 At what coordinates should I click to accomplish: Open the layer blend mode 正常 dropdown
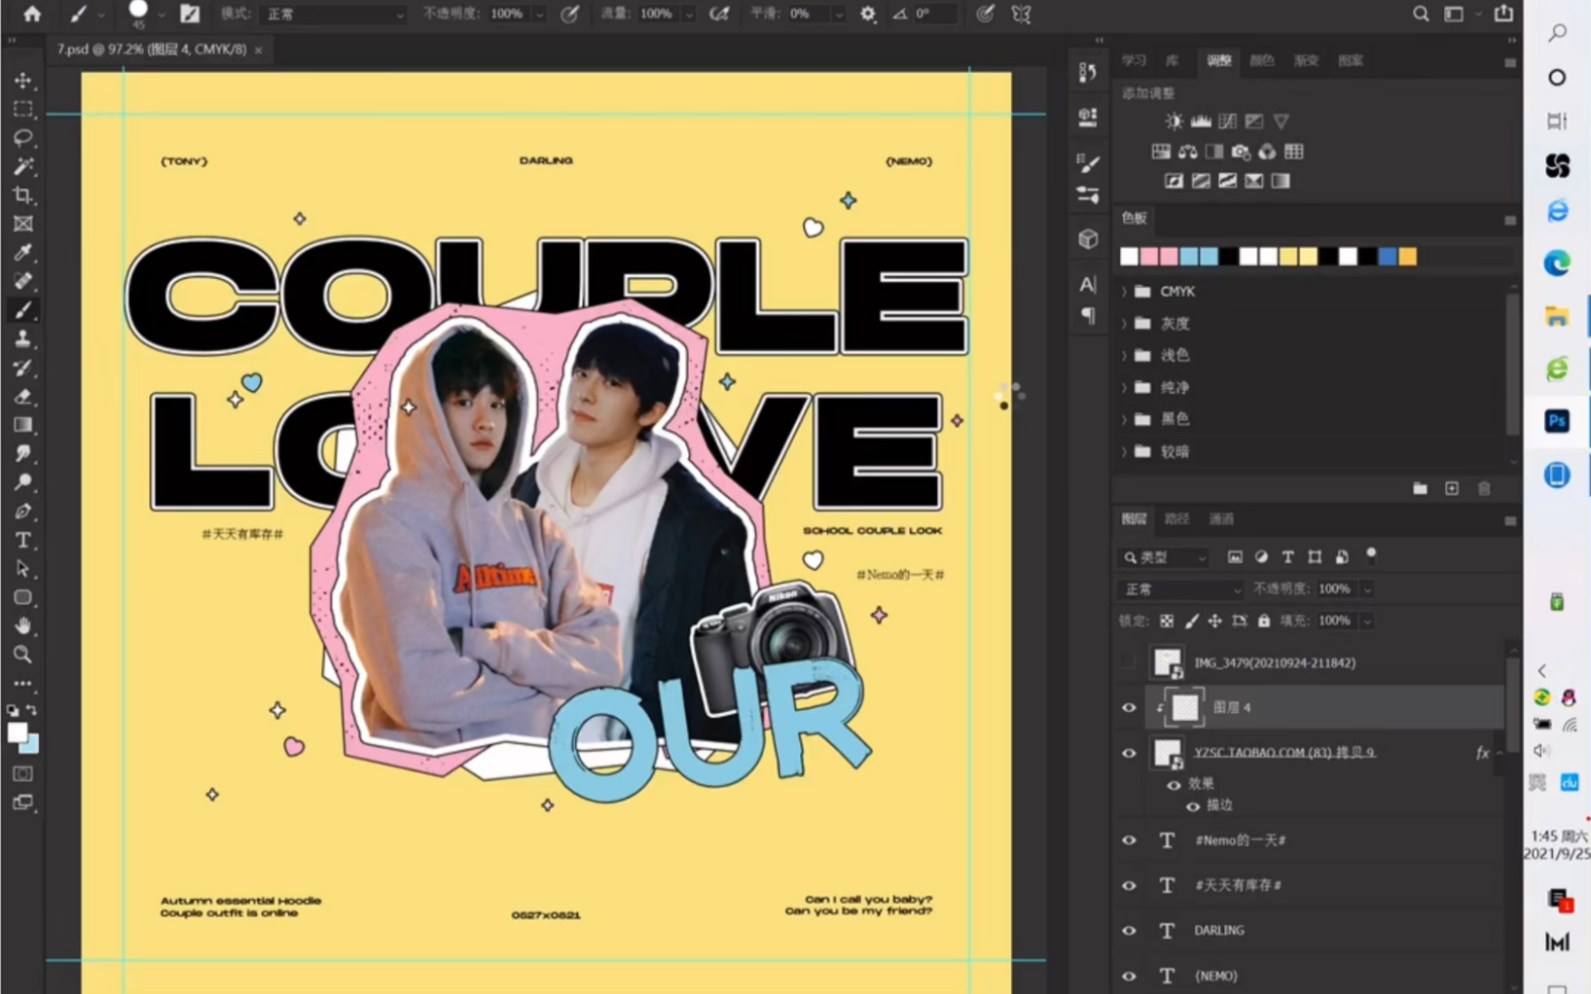1180,589
